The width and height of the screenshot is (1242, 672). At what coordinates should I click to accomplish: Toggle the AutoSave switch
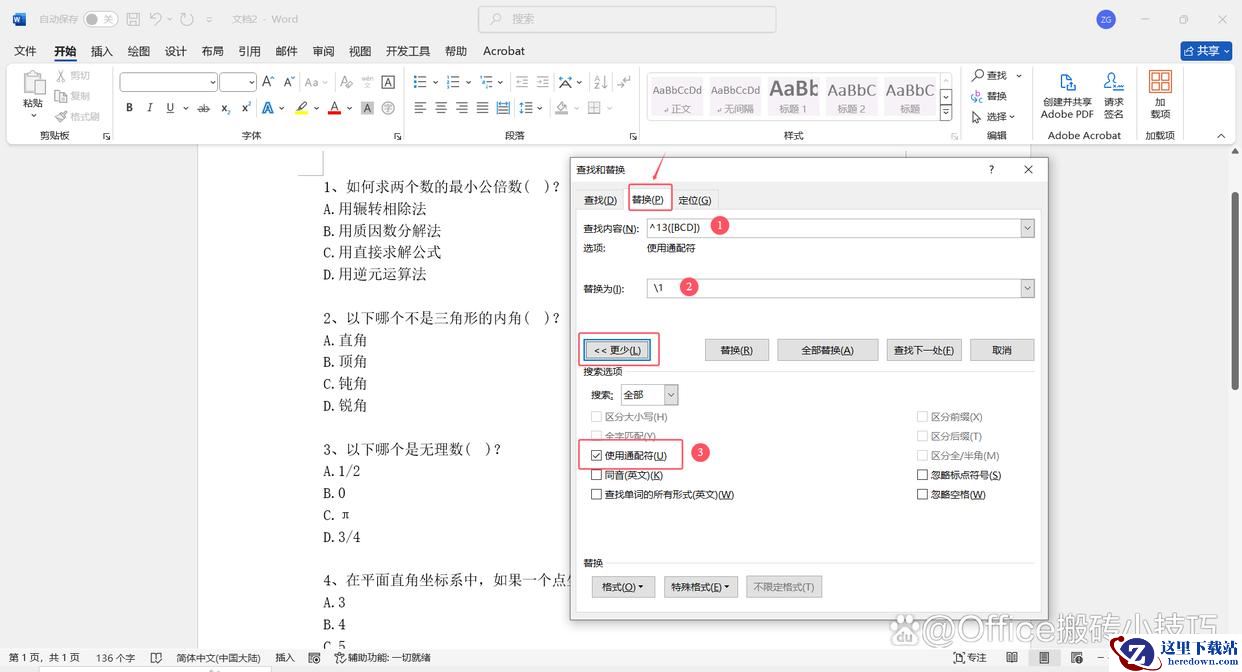[99, 19]
